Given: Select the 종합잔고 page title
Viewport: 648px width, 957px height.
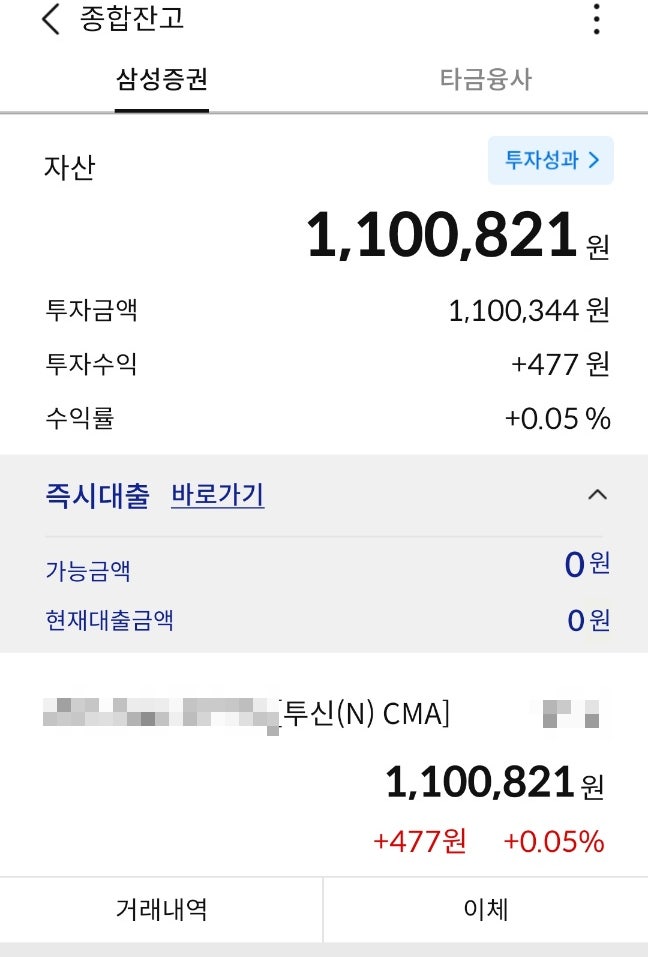Looking at the screenshot, I should pos(132,19).
